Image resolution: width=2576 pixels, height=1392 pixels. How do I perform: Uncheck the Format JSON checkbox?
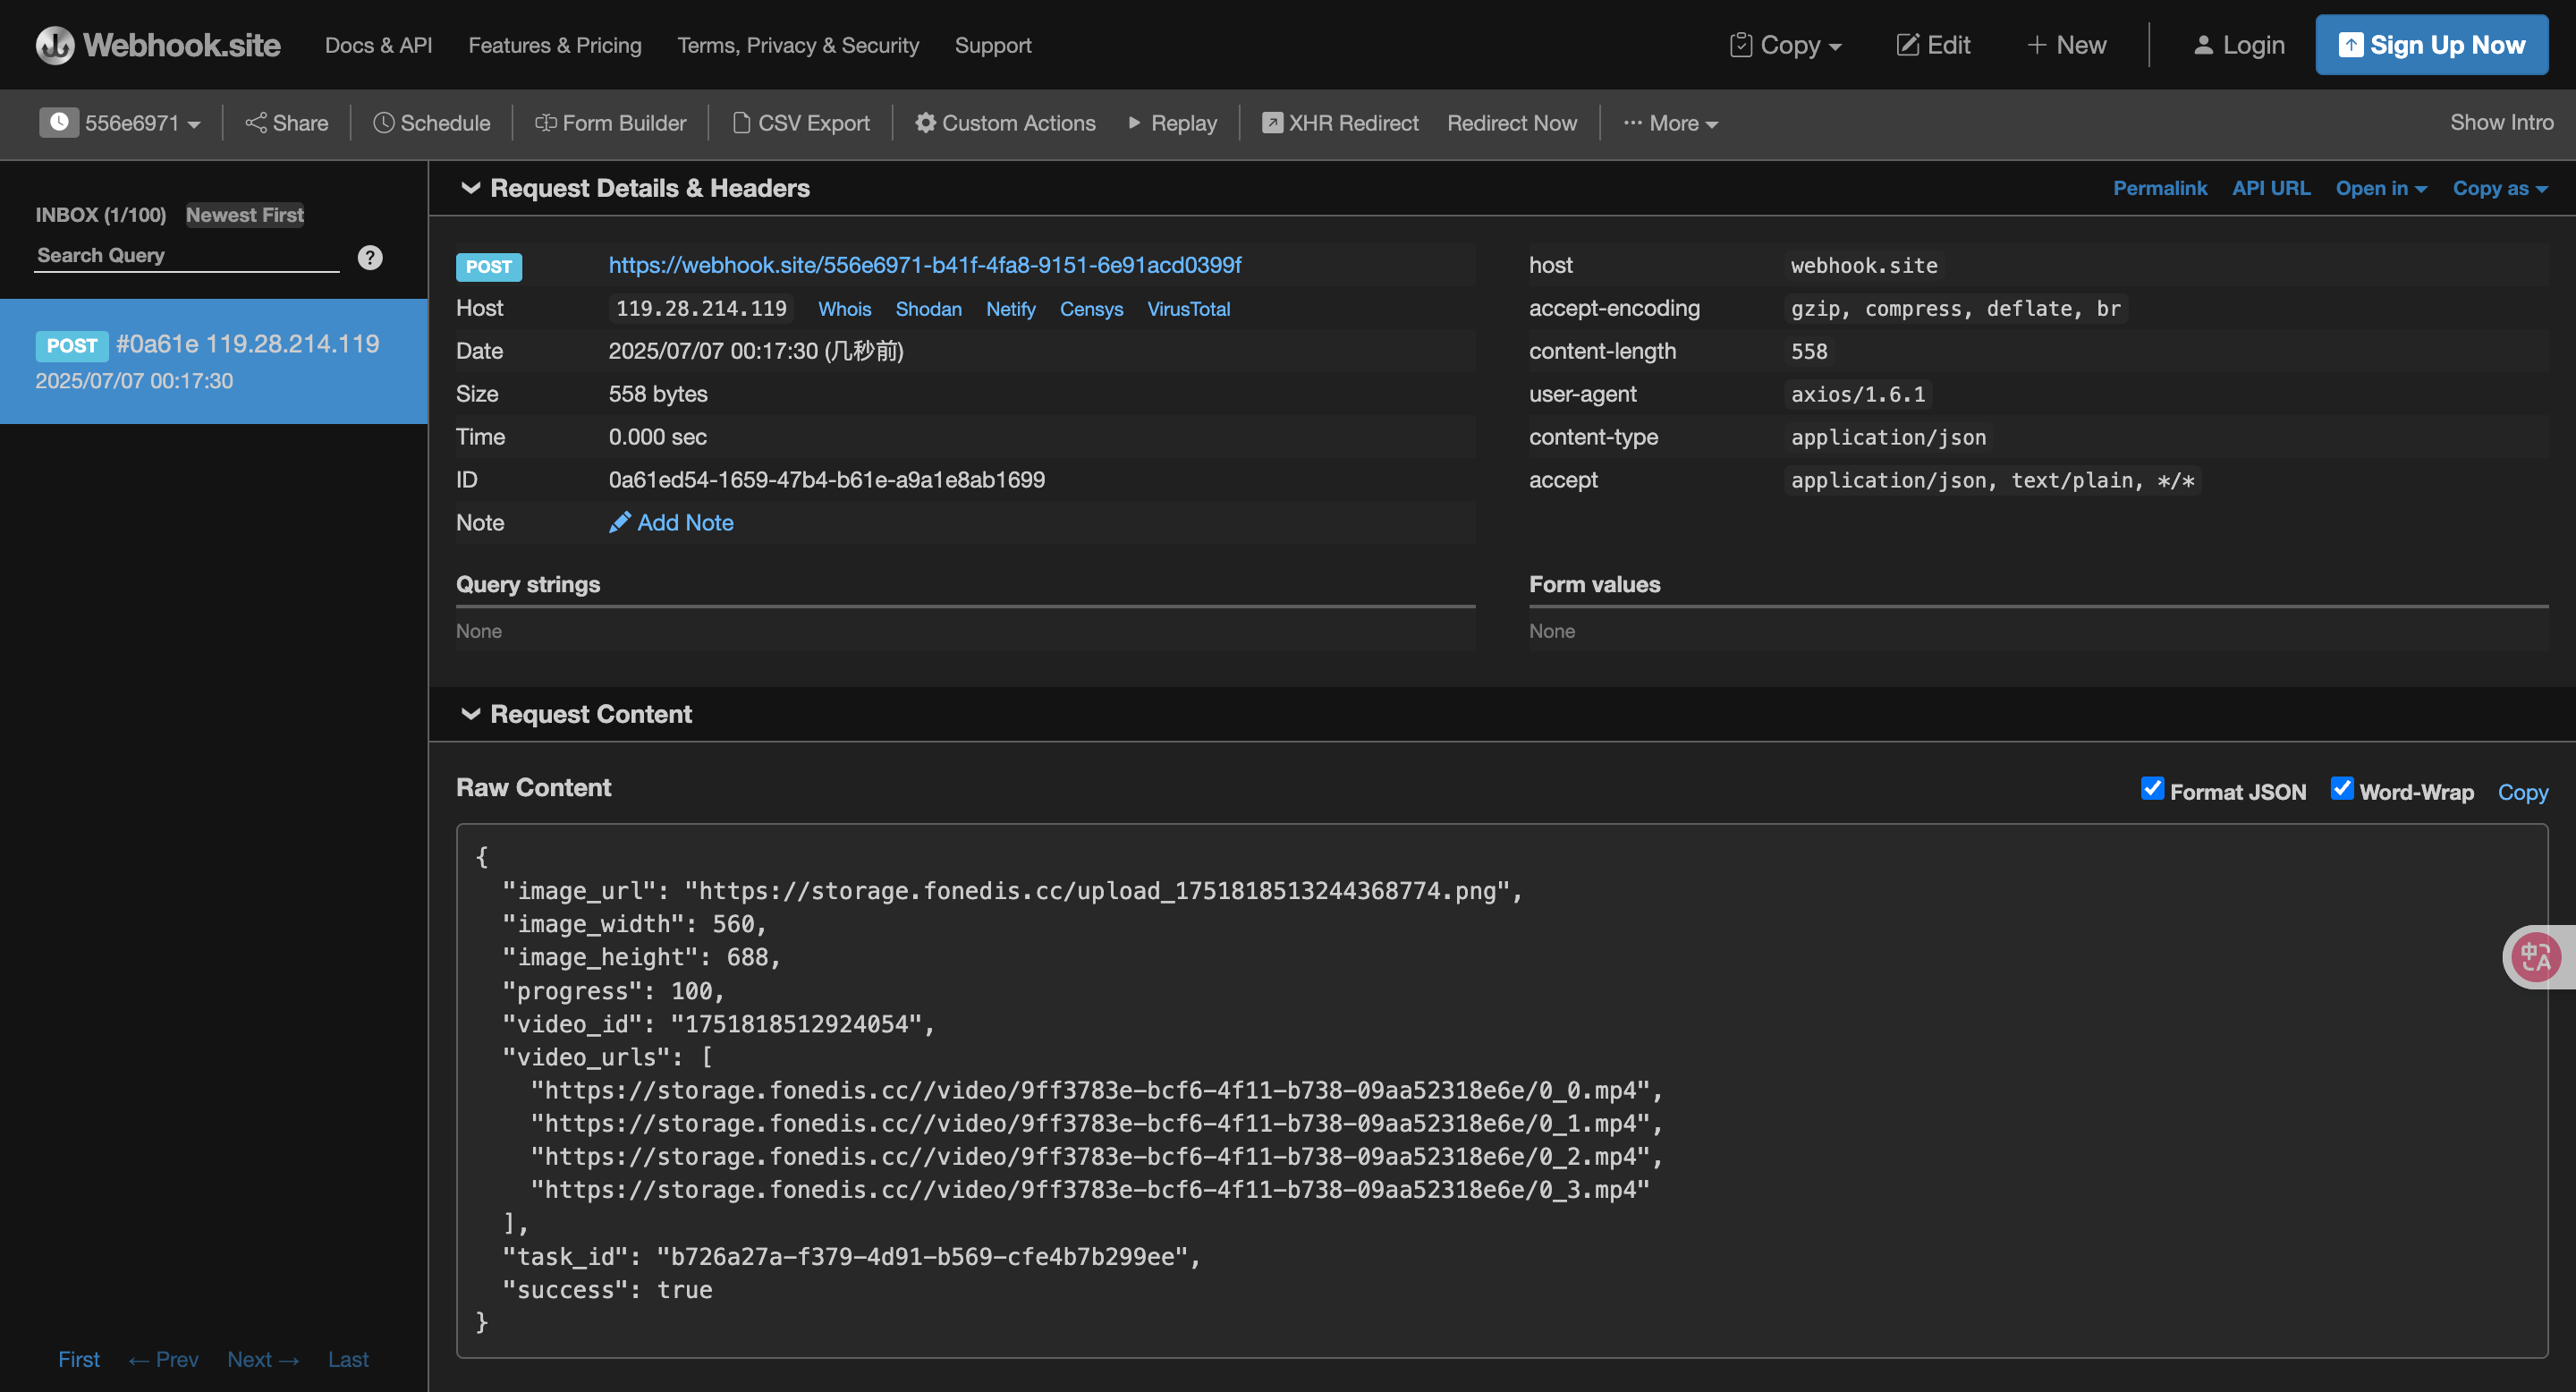pos(2152,789)
